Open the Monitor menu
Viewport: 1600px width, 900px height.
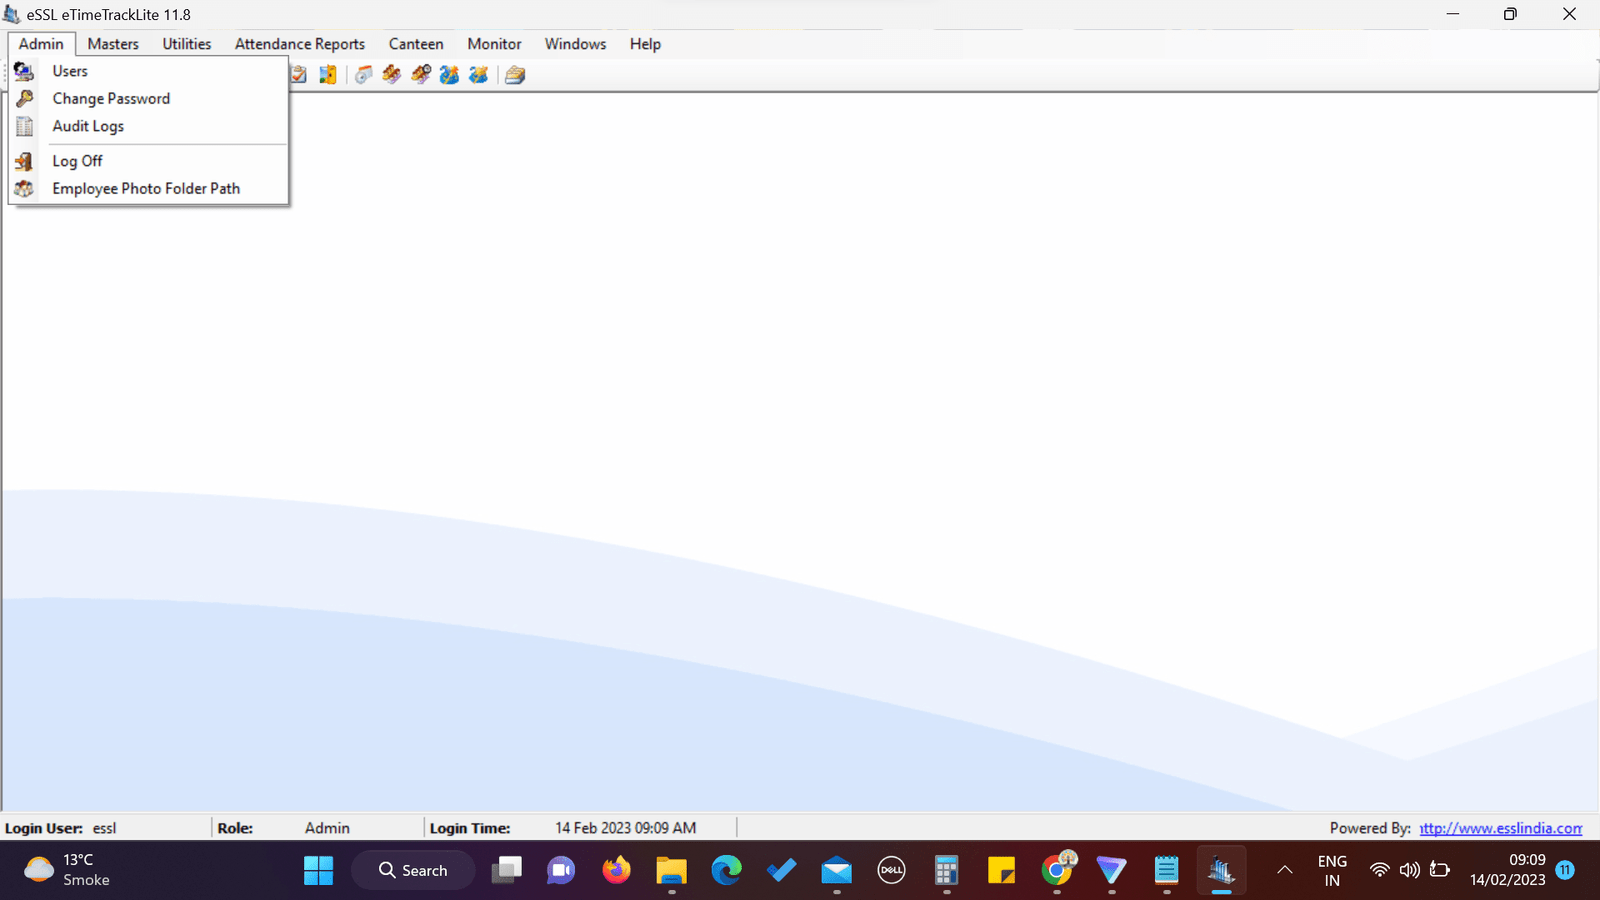click(x=494, y=44)
